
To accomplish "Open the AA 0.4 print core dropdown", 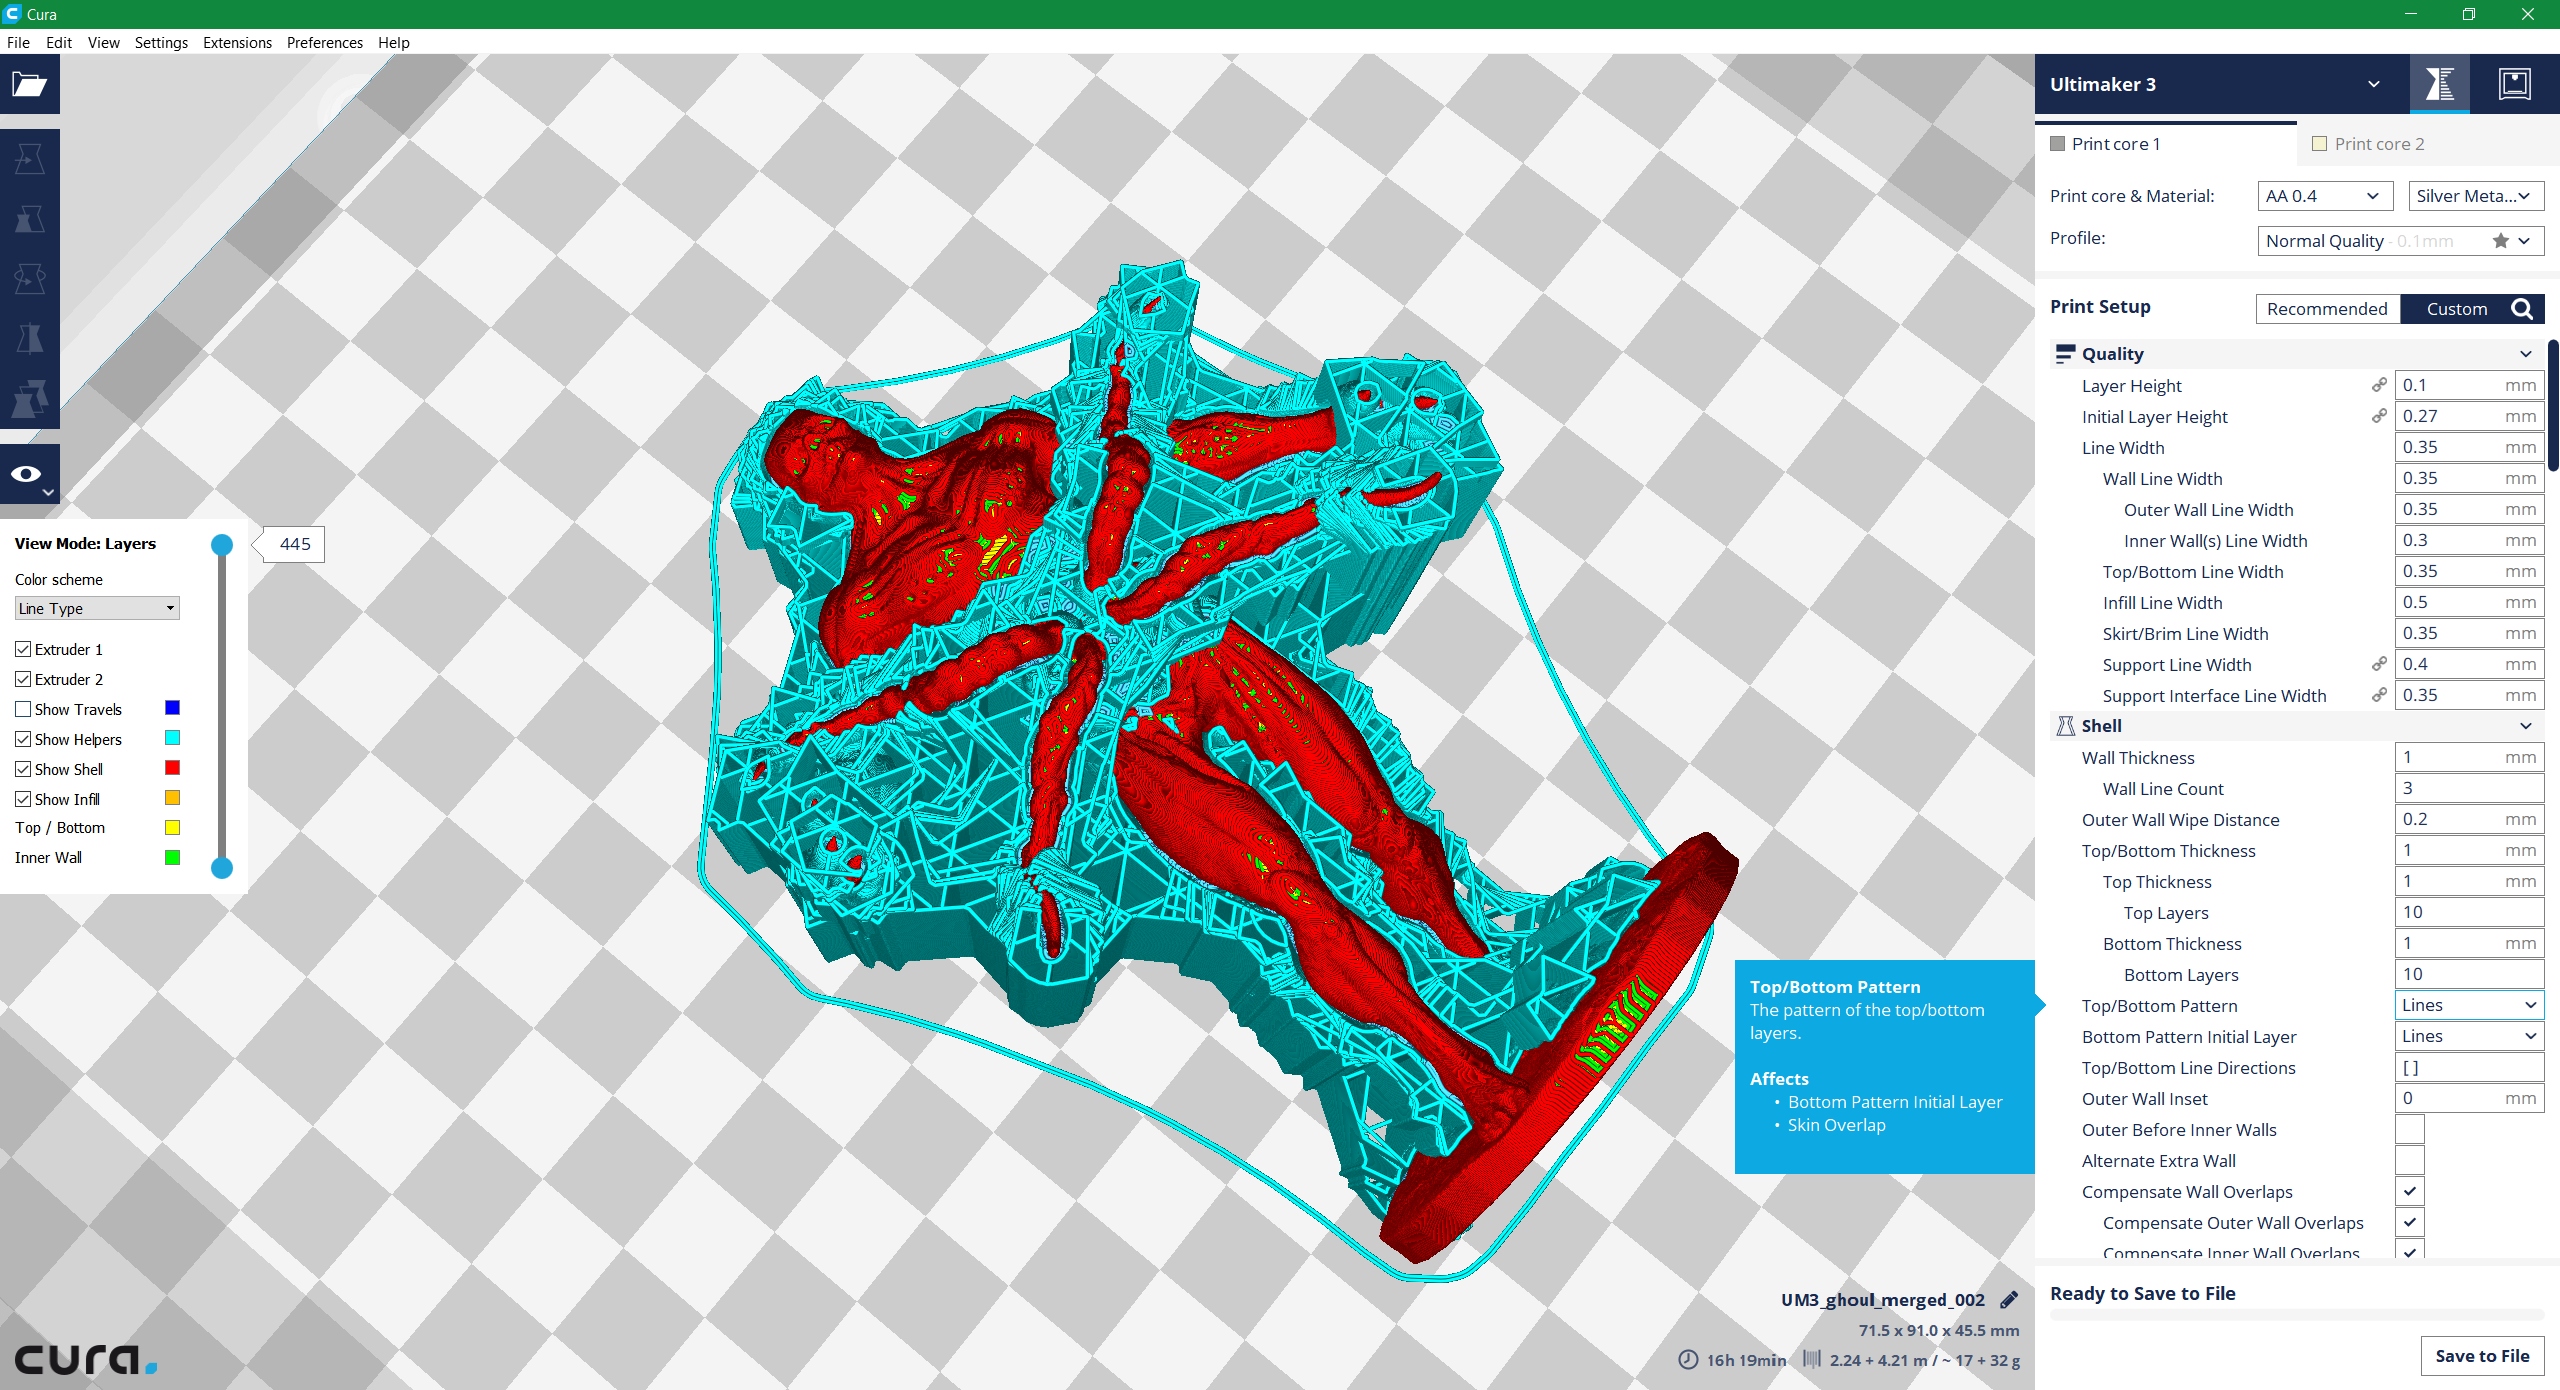I will pyautogui.click(x=2325, y=196).
